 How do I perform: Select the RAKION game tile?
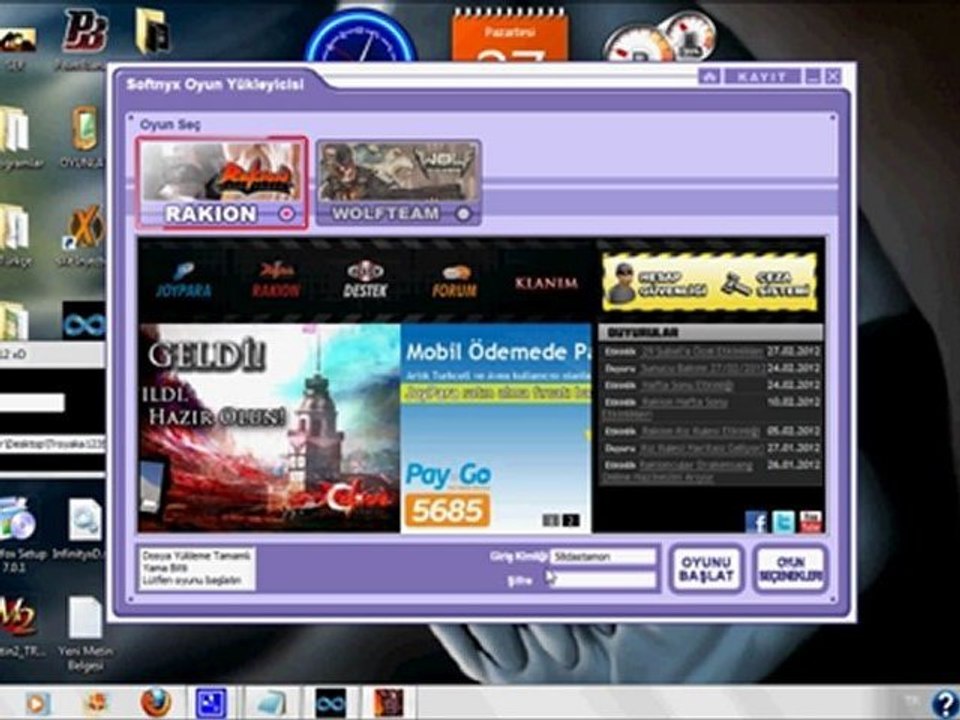click(x=222, y=183)
